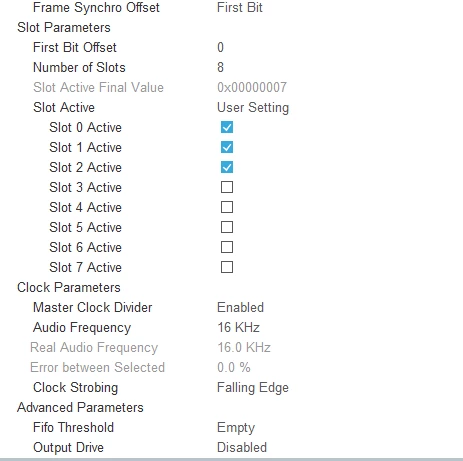Open the Output Drive Disabled dropdown
Screen dimensions: 463x461
tap(242, 447)
